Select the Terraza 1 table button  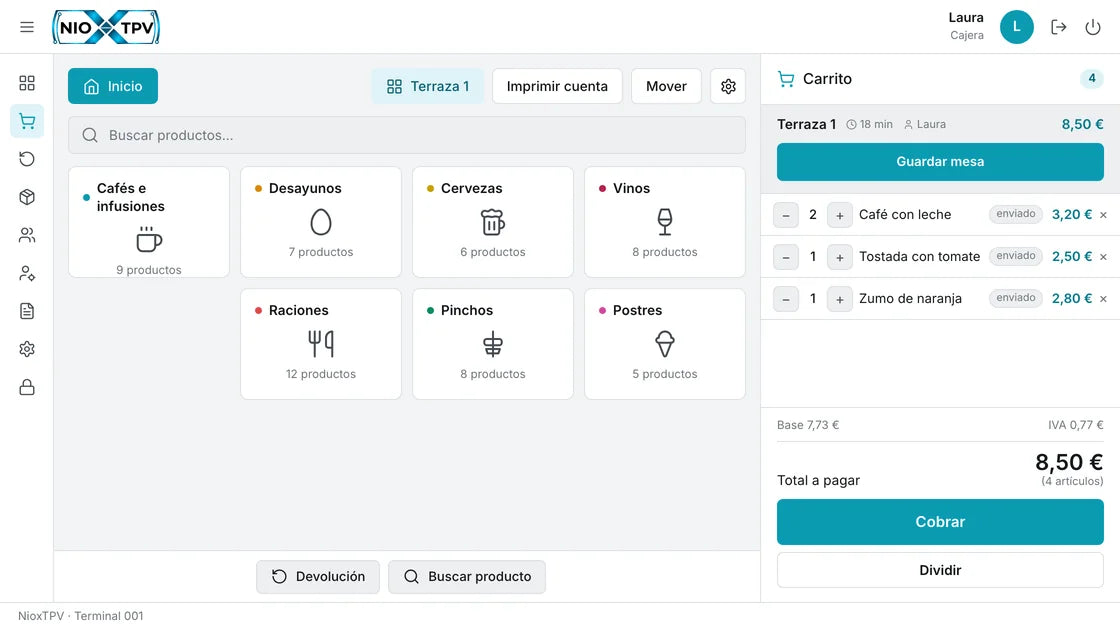pyautogui.click(x=428, y=86)
